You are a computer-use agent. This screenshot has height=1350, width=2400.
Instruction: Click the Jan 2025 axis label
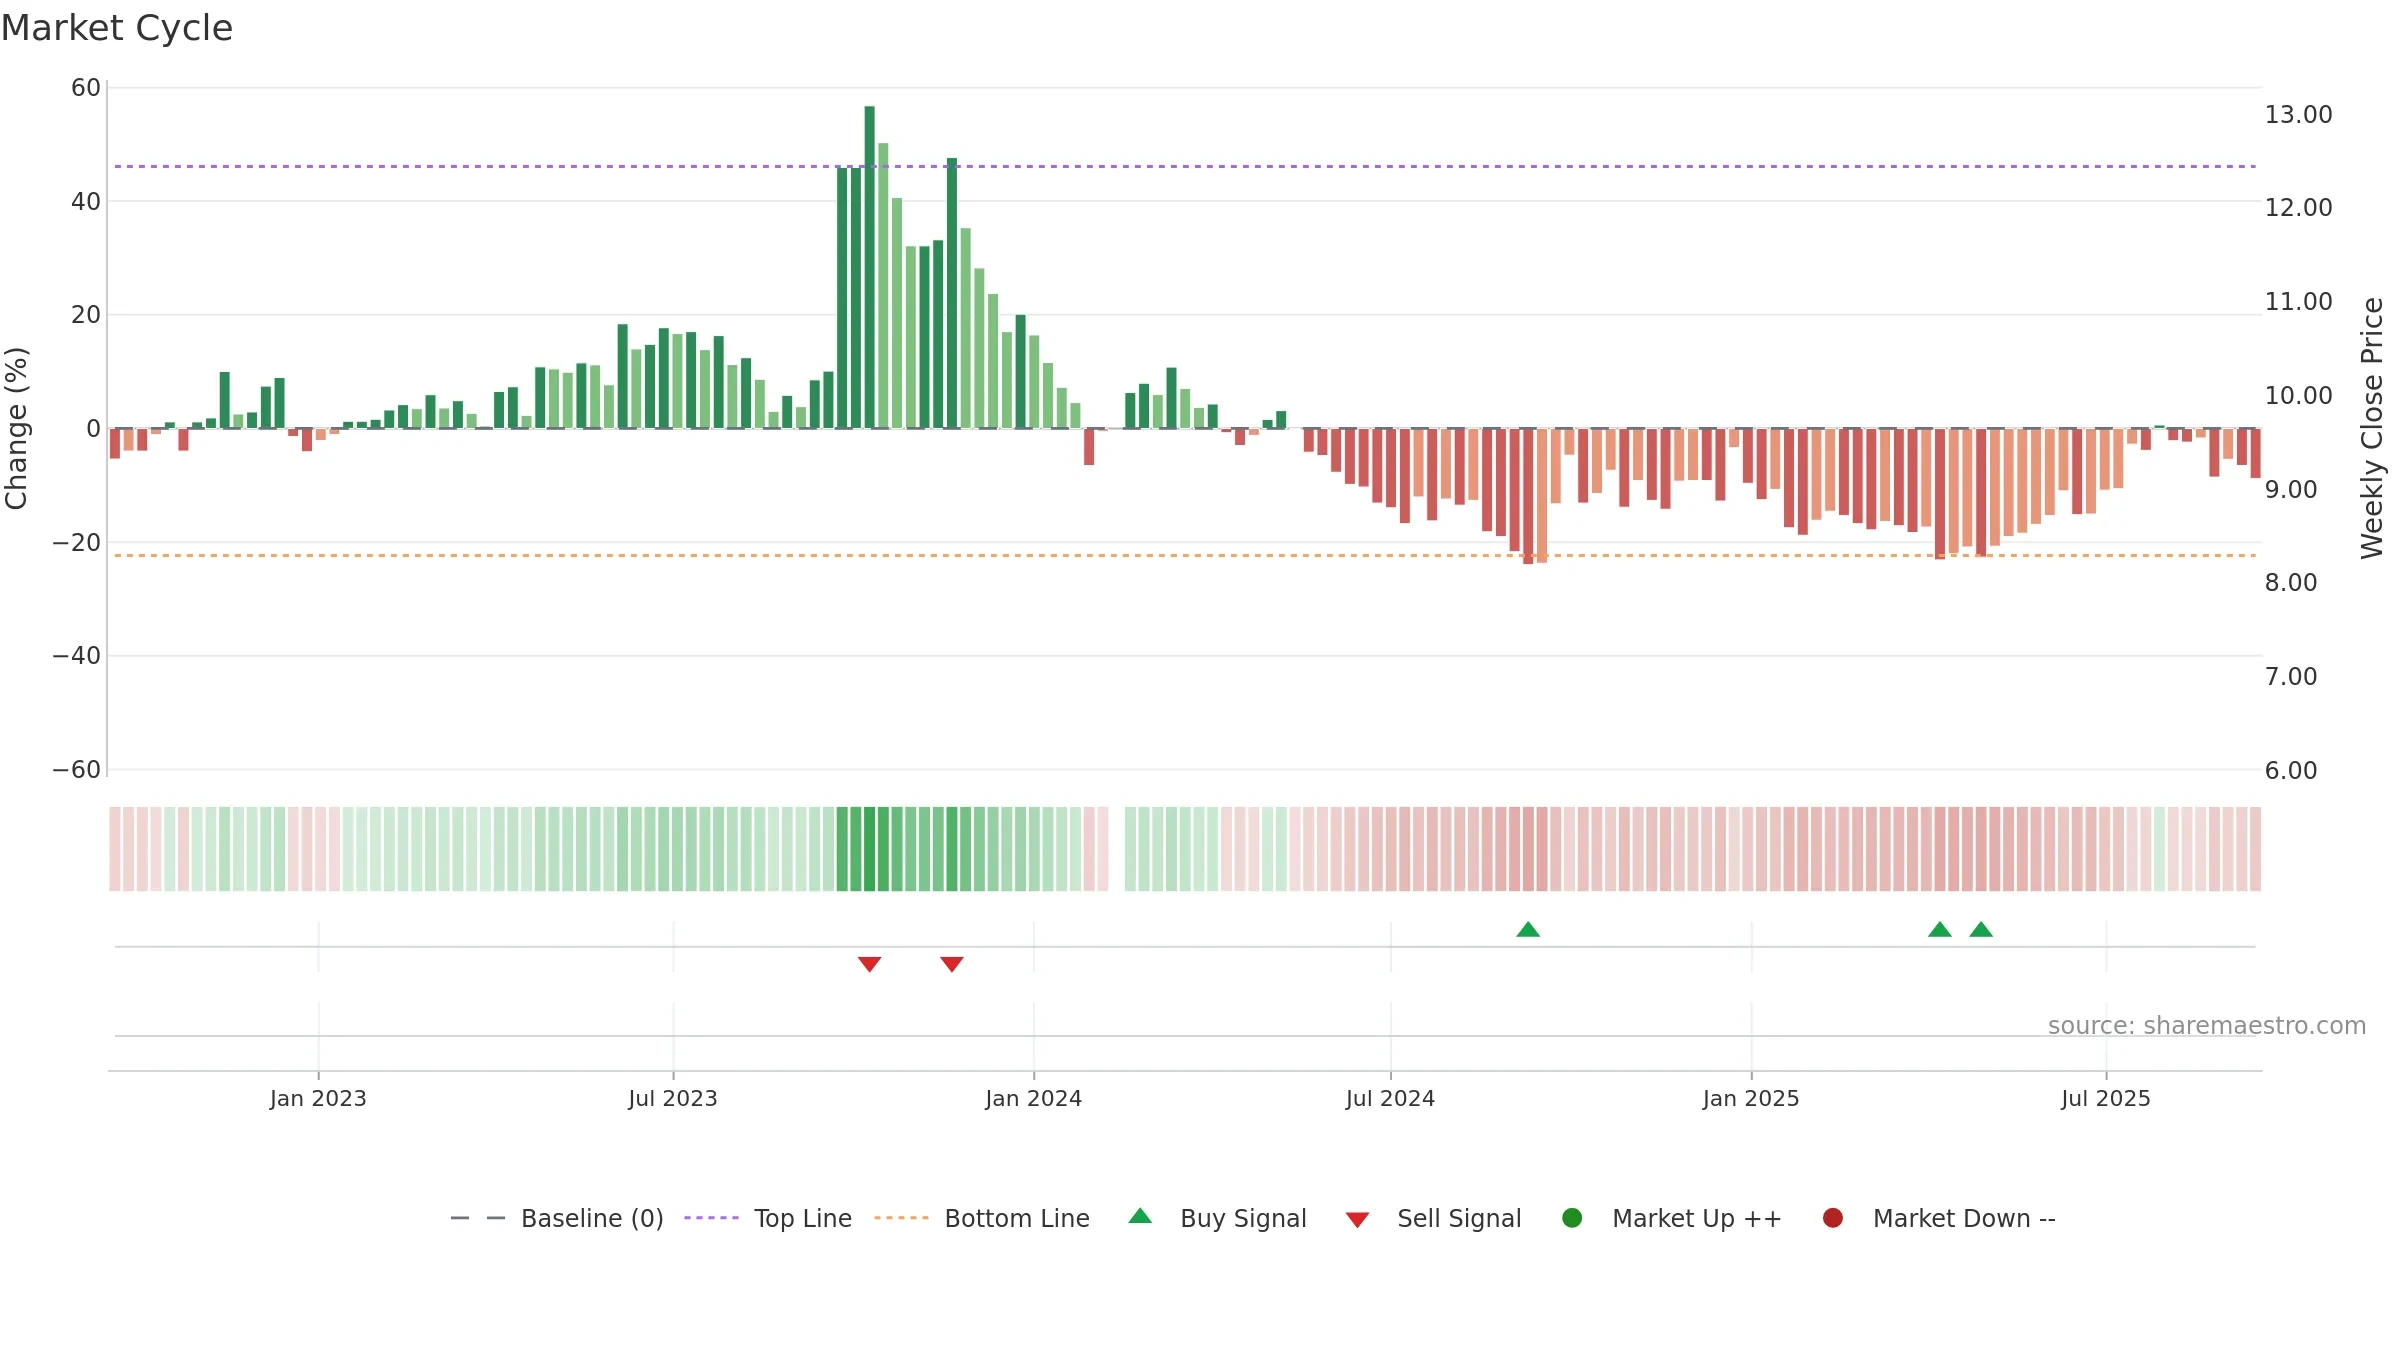pyautogui.click(x=1751, y=1099)
